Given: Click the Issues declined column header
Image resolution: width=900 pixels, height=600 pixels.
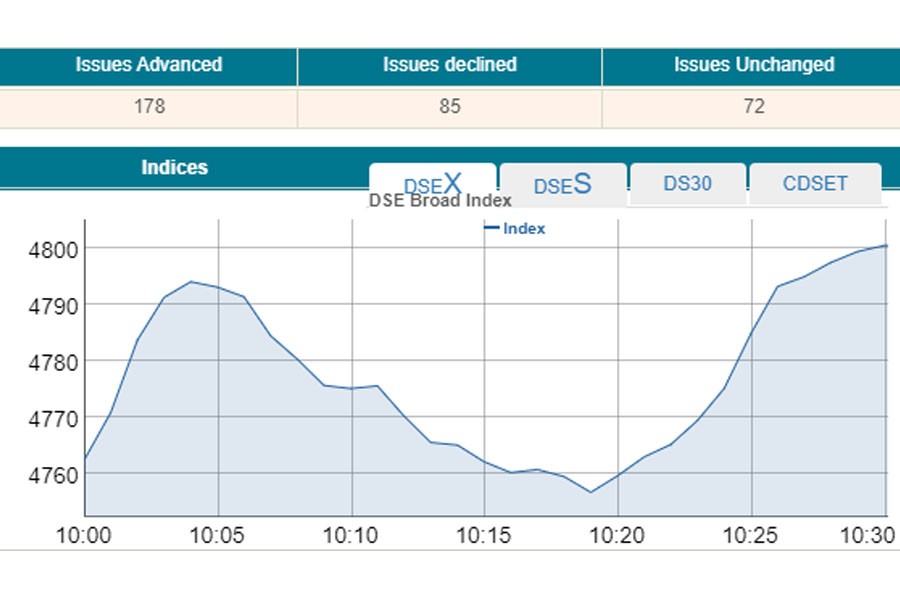Looking at the screenshot, I should tap(449, 65).
